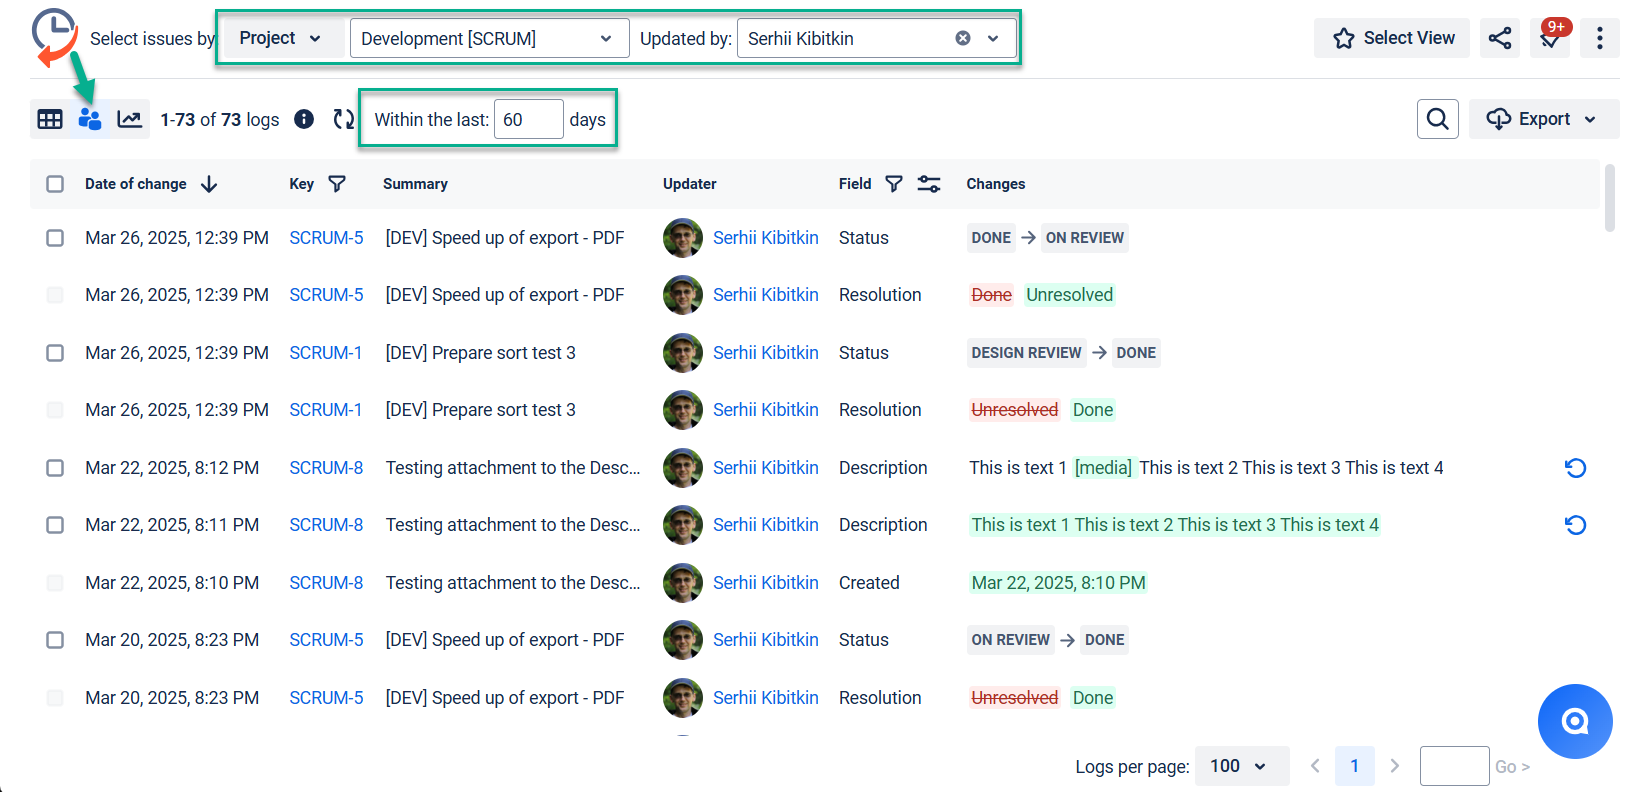Click the days number input field

coord(528,119)
